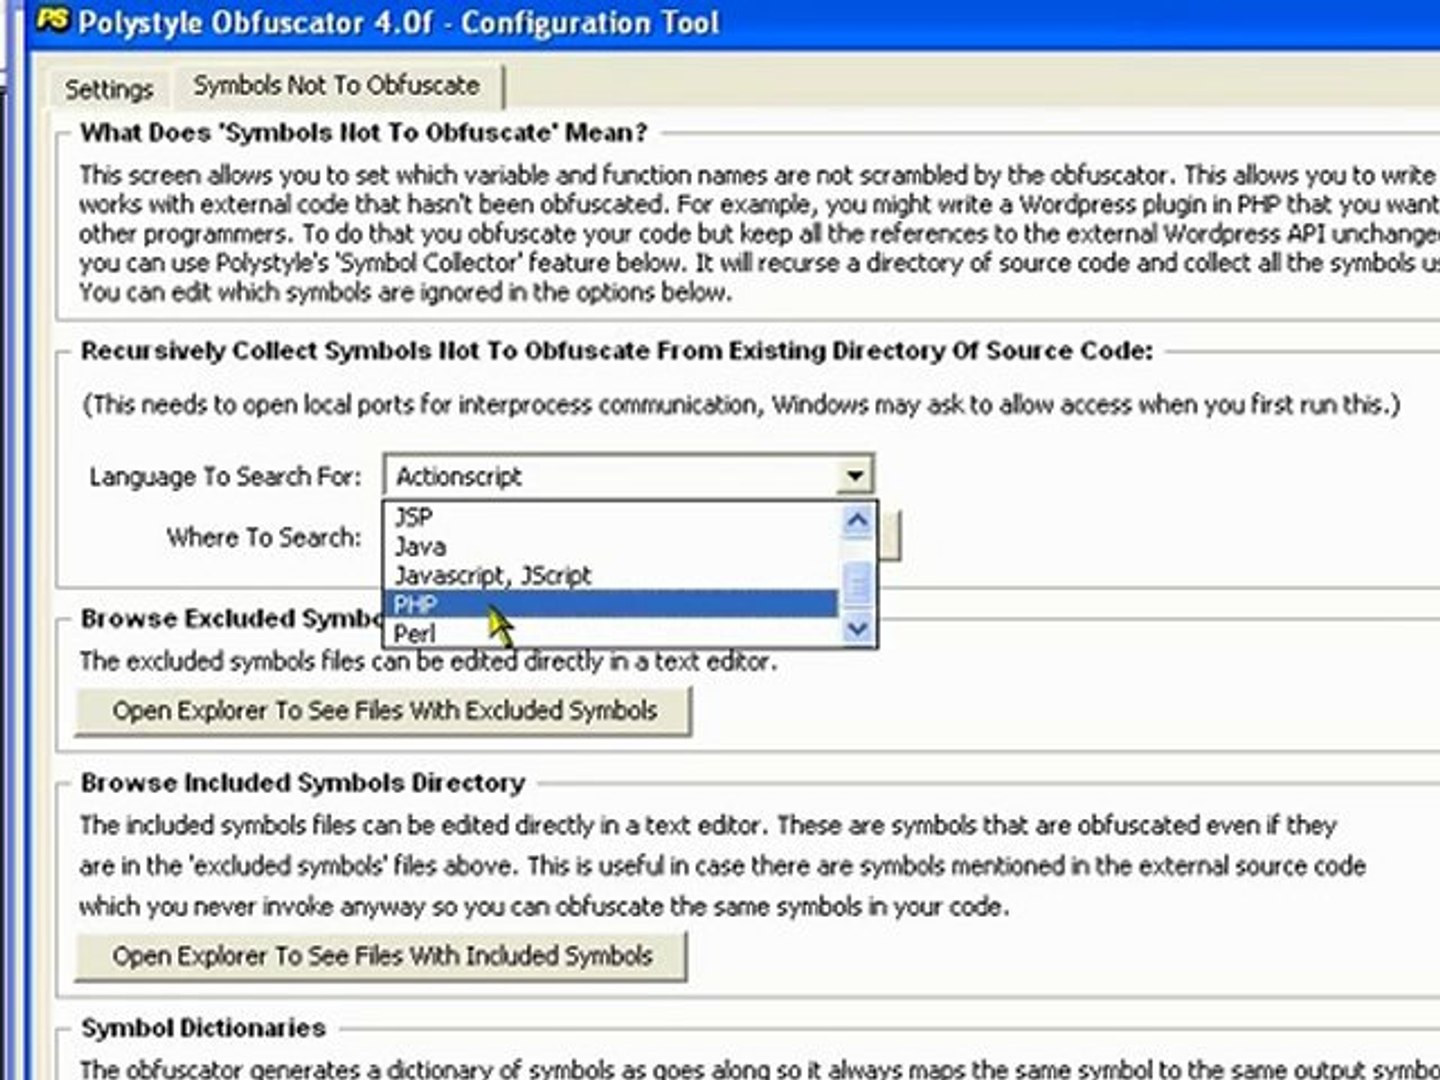Switch to the Settings tab

pyautogui.click(x=109, y=89)
